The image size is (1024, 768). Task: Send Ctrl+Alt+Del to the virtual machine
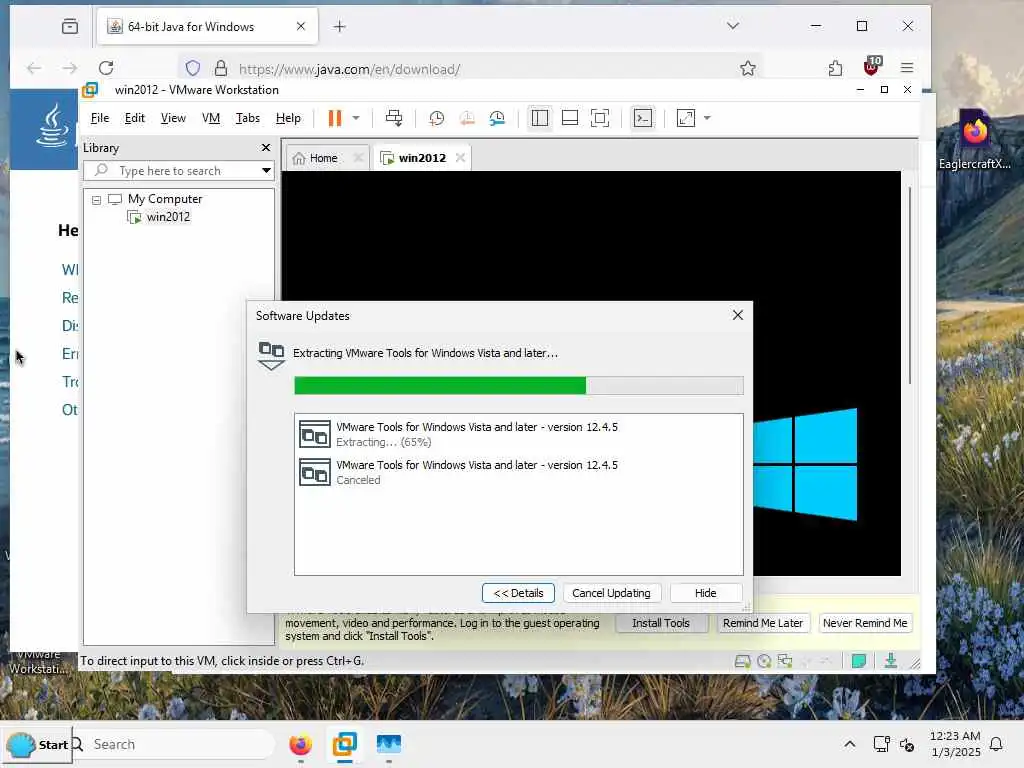click(x=394, y=118)
